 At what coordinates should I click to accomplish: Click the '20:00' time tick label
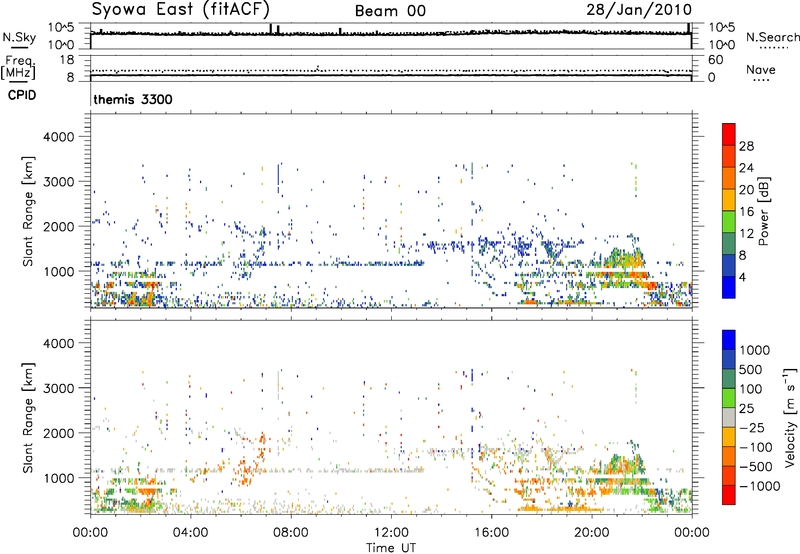coord(592,533)
